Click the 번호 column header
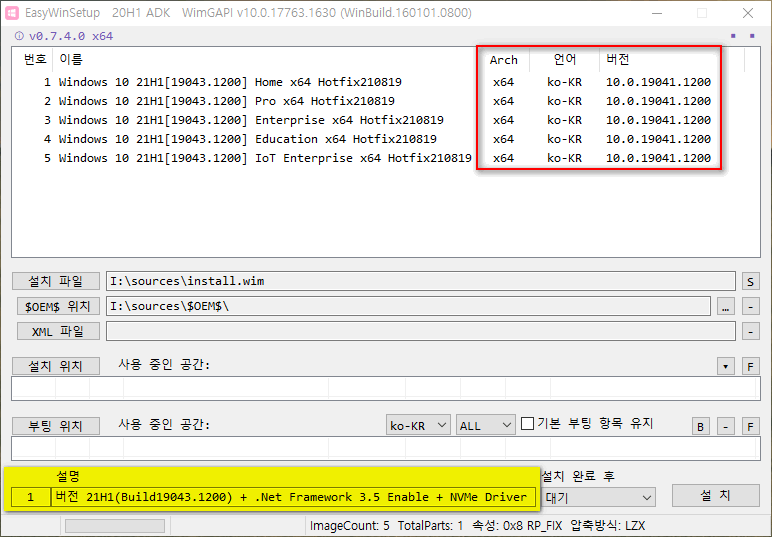Viewport: 772px width, 537px height. coord(33,60)
